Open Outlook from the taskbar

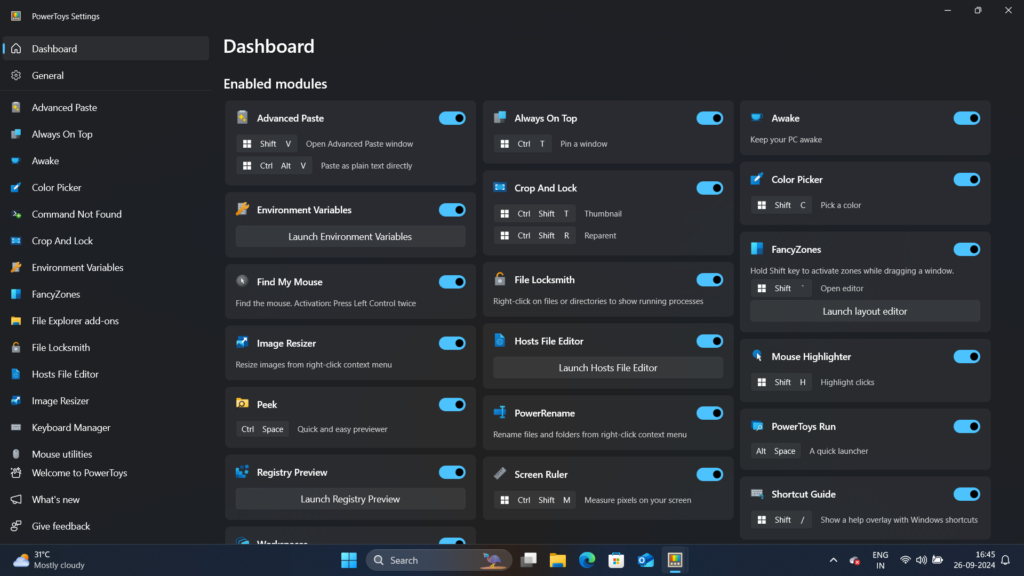click(645, 560)
